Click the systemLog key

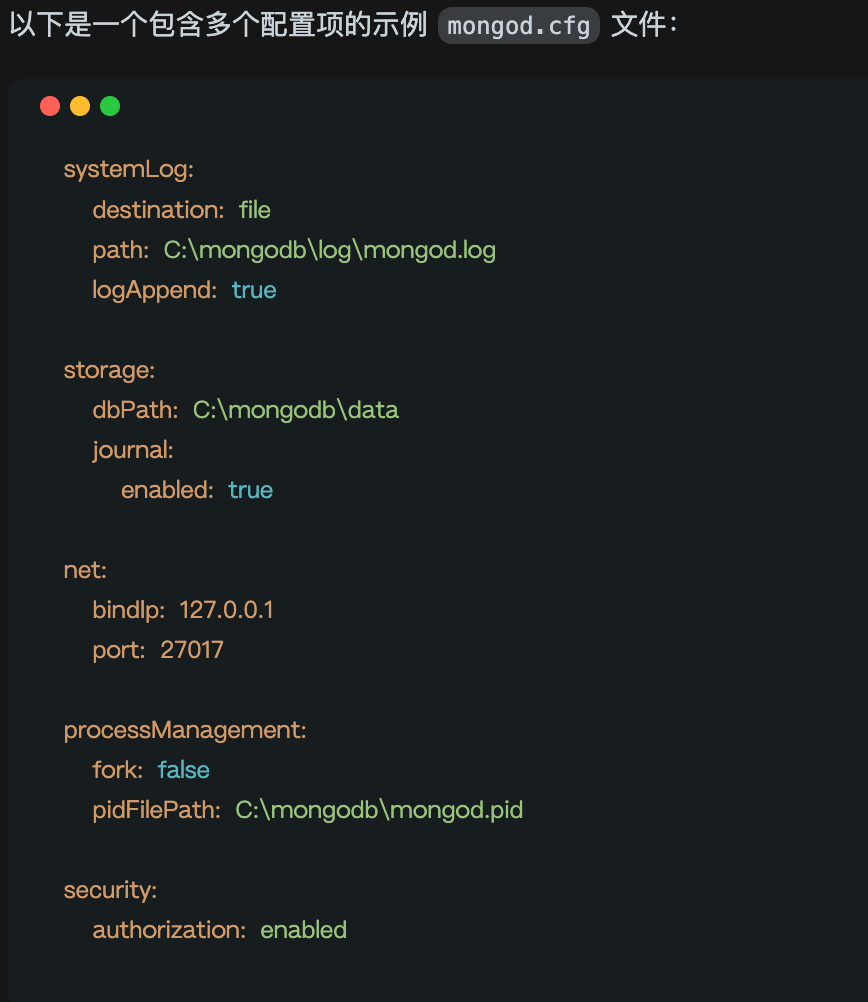(128, 170)
